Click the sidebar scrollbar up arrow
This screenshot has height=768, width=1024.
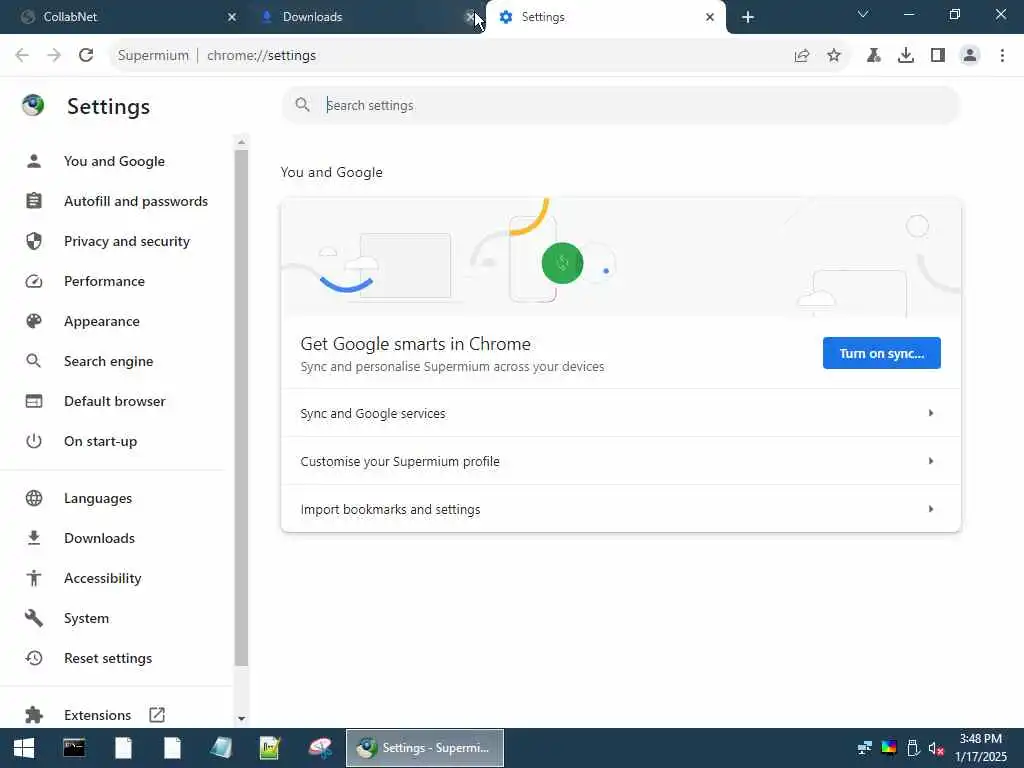[x=241, y=142]
